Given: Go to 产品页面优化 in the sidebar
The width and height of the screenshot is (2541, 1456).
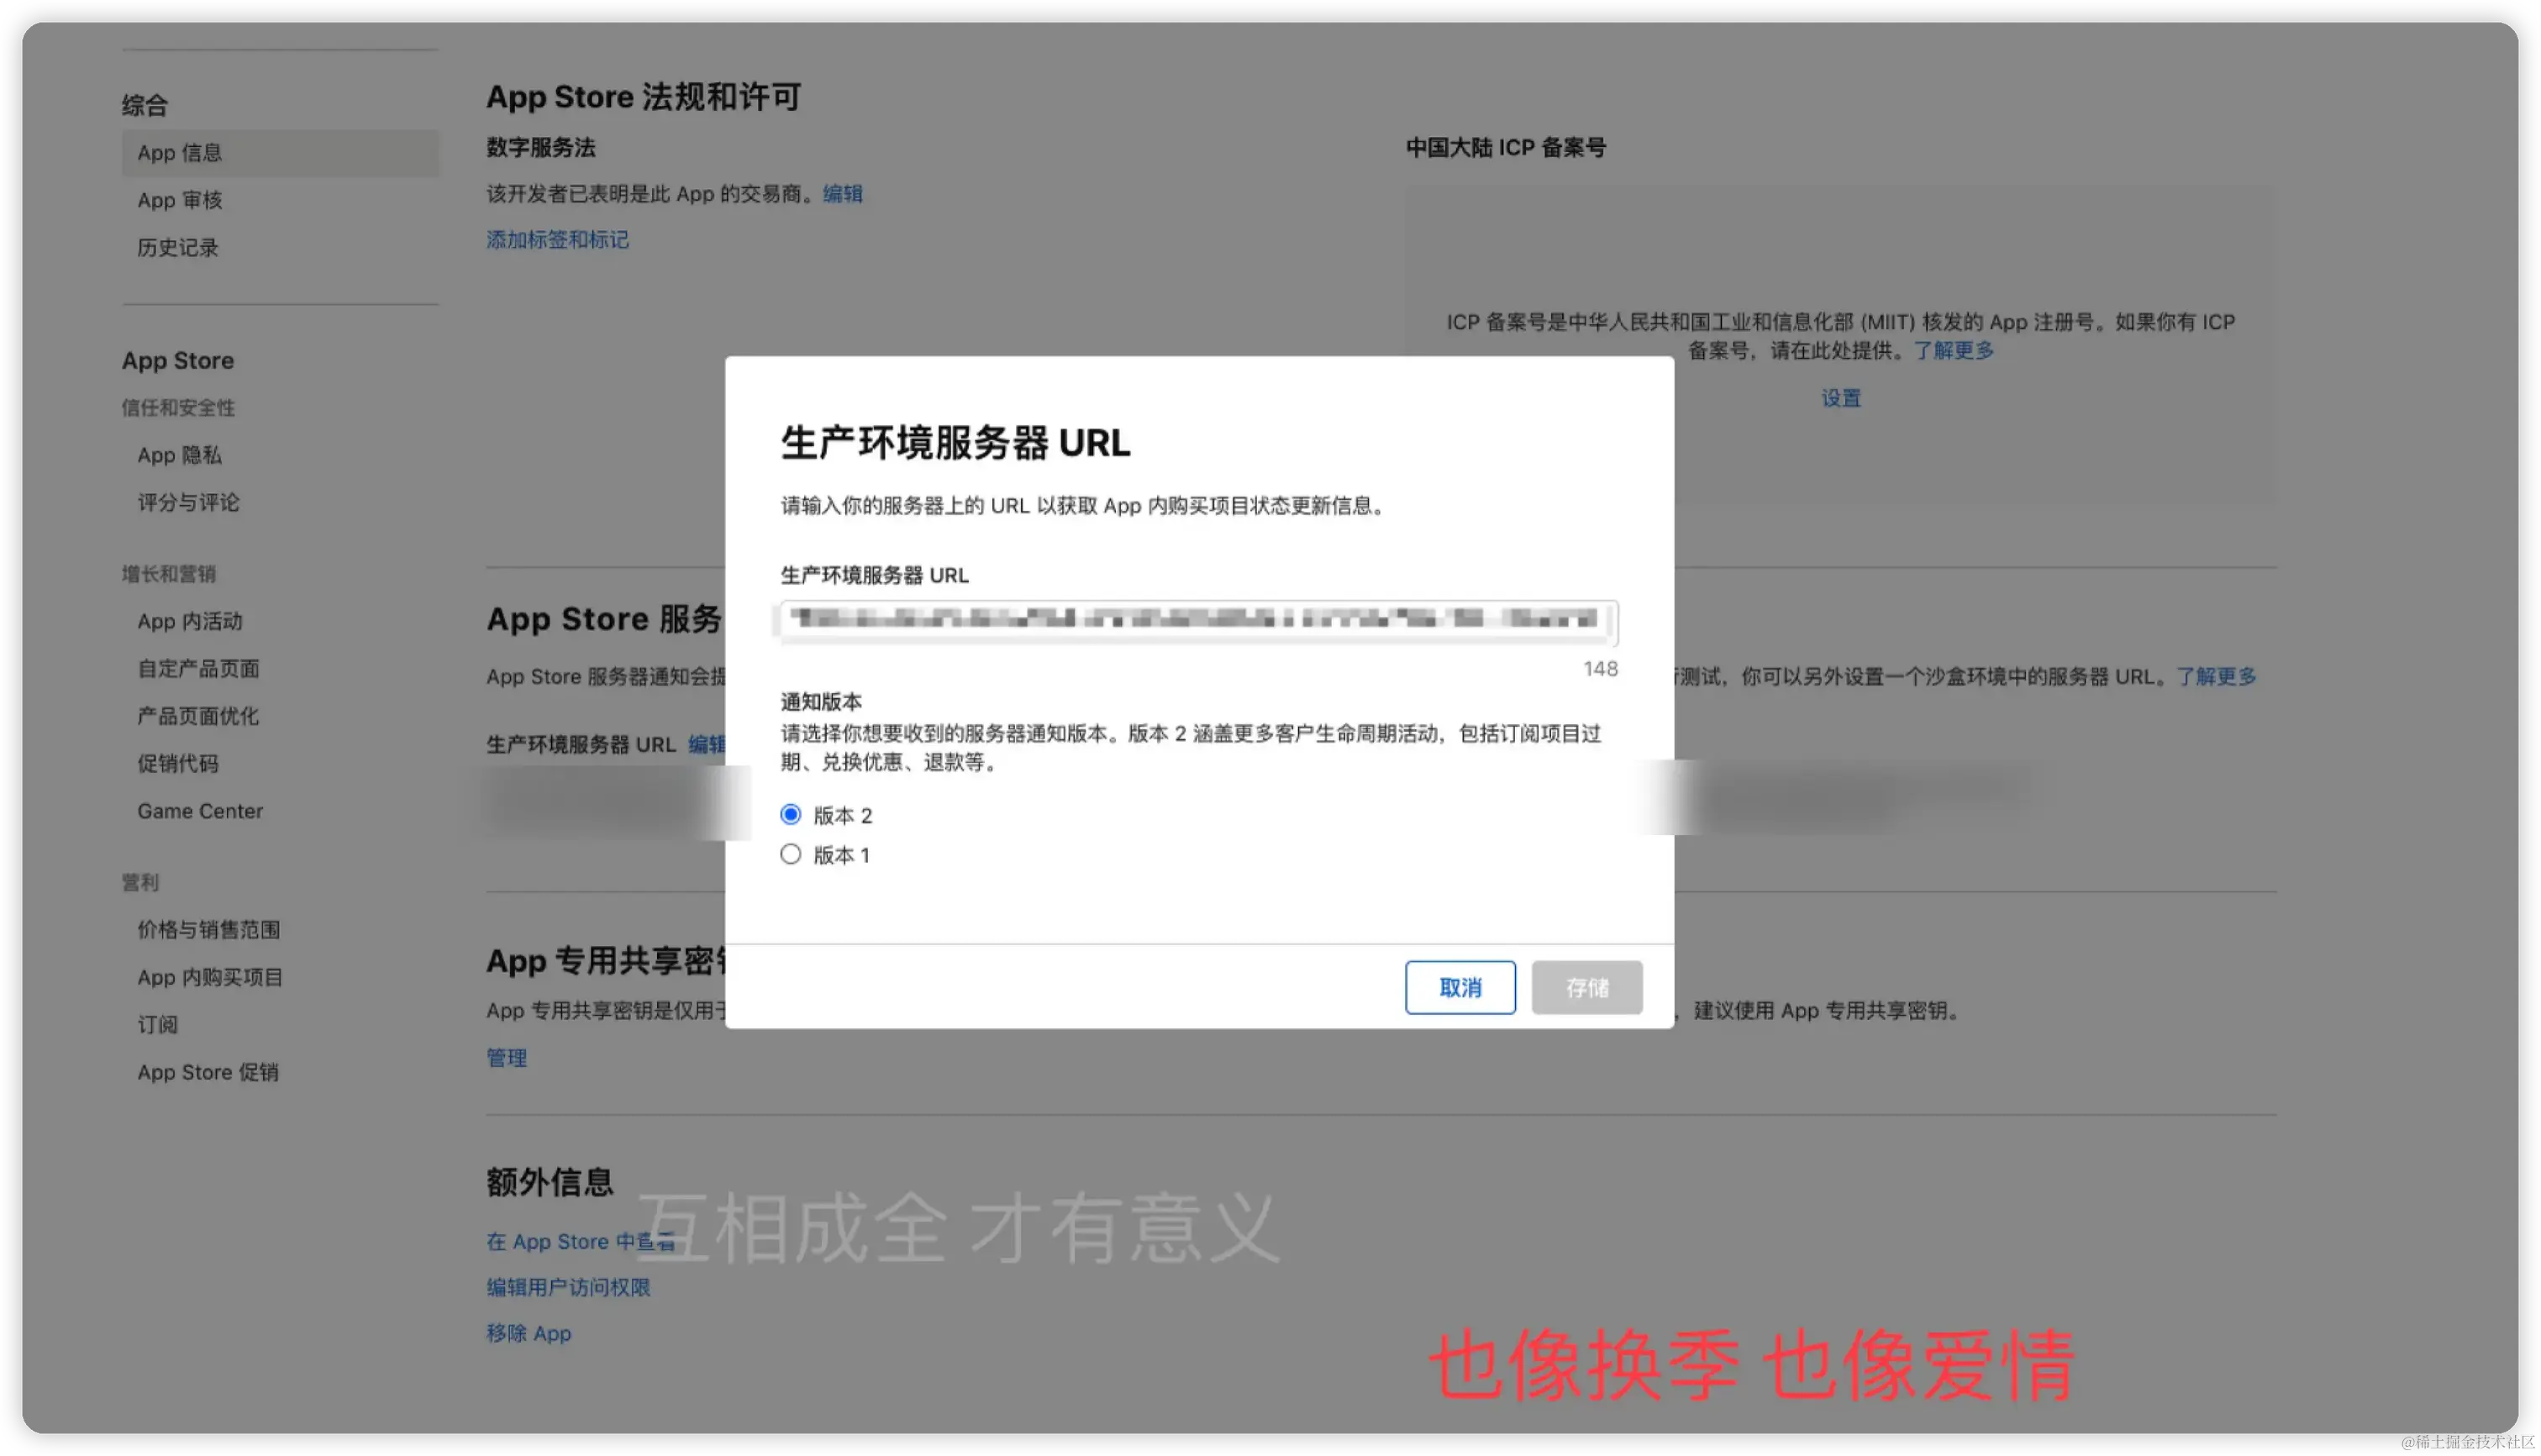Looking at the screenshot, I should pyautogui.click(x=198, y=716).
